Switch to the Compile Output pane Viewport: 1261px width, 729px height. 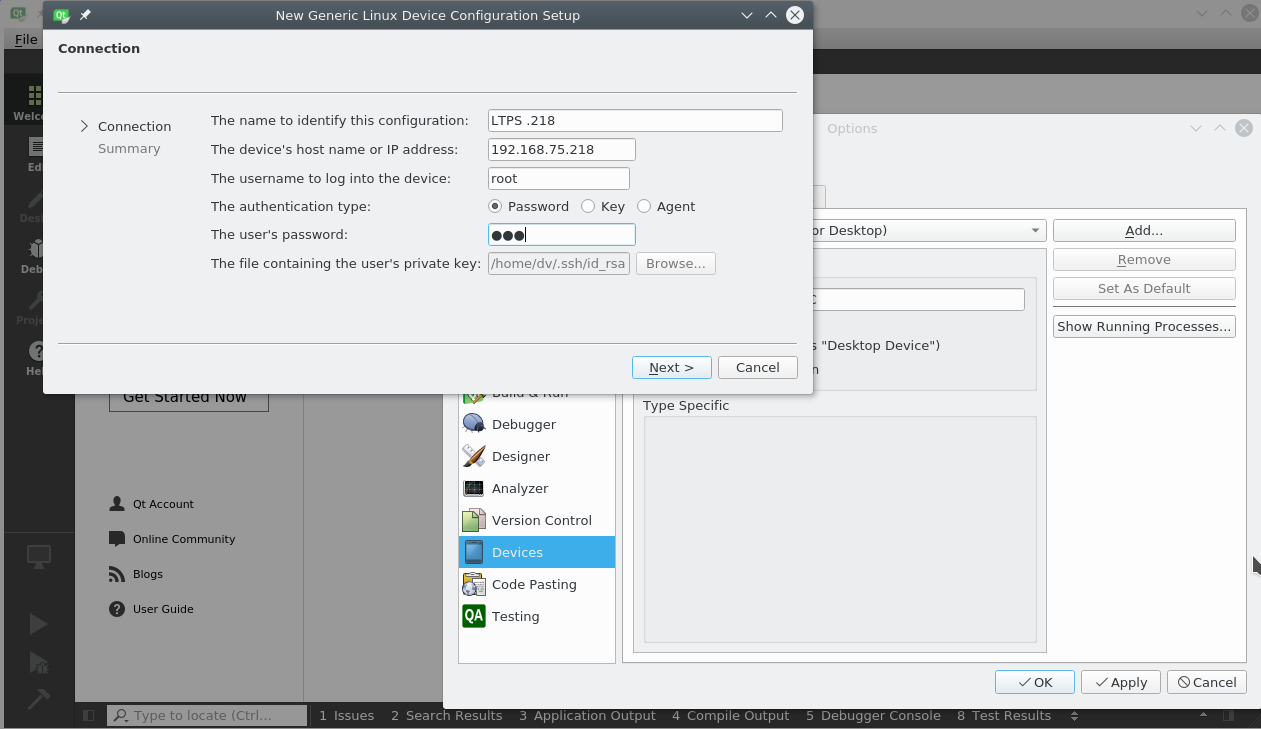730,716
